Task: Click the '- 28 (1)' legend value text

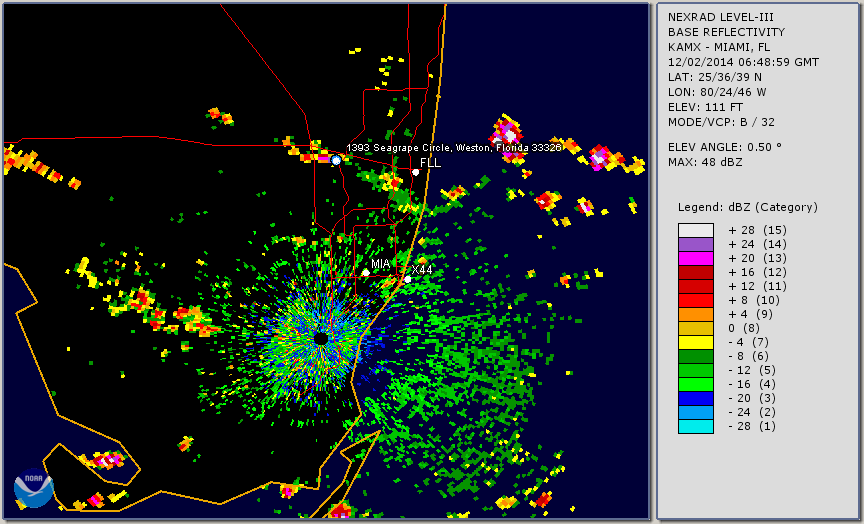Action: 752,426
